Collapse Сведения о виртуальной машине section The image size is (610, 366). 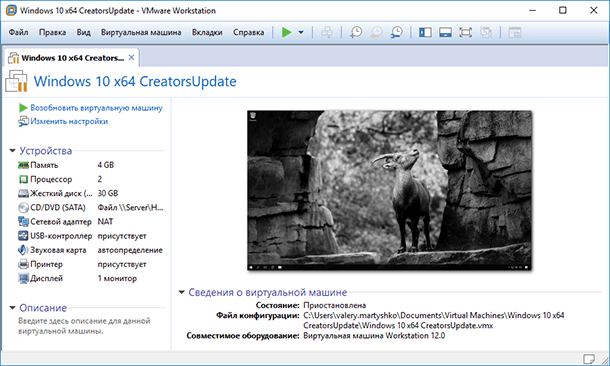(x=181, y=292)
